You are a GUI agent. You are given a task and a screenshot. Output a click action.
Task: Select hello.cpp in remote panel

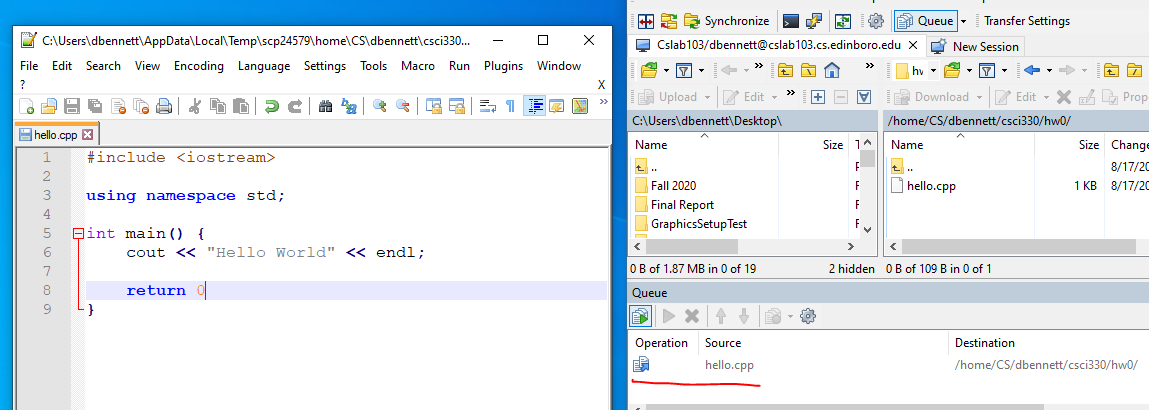(x=923, y=186)
